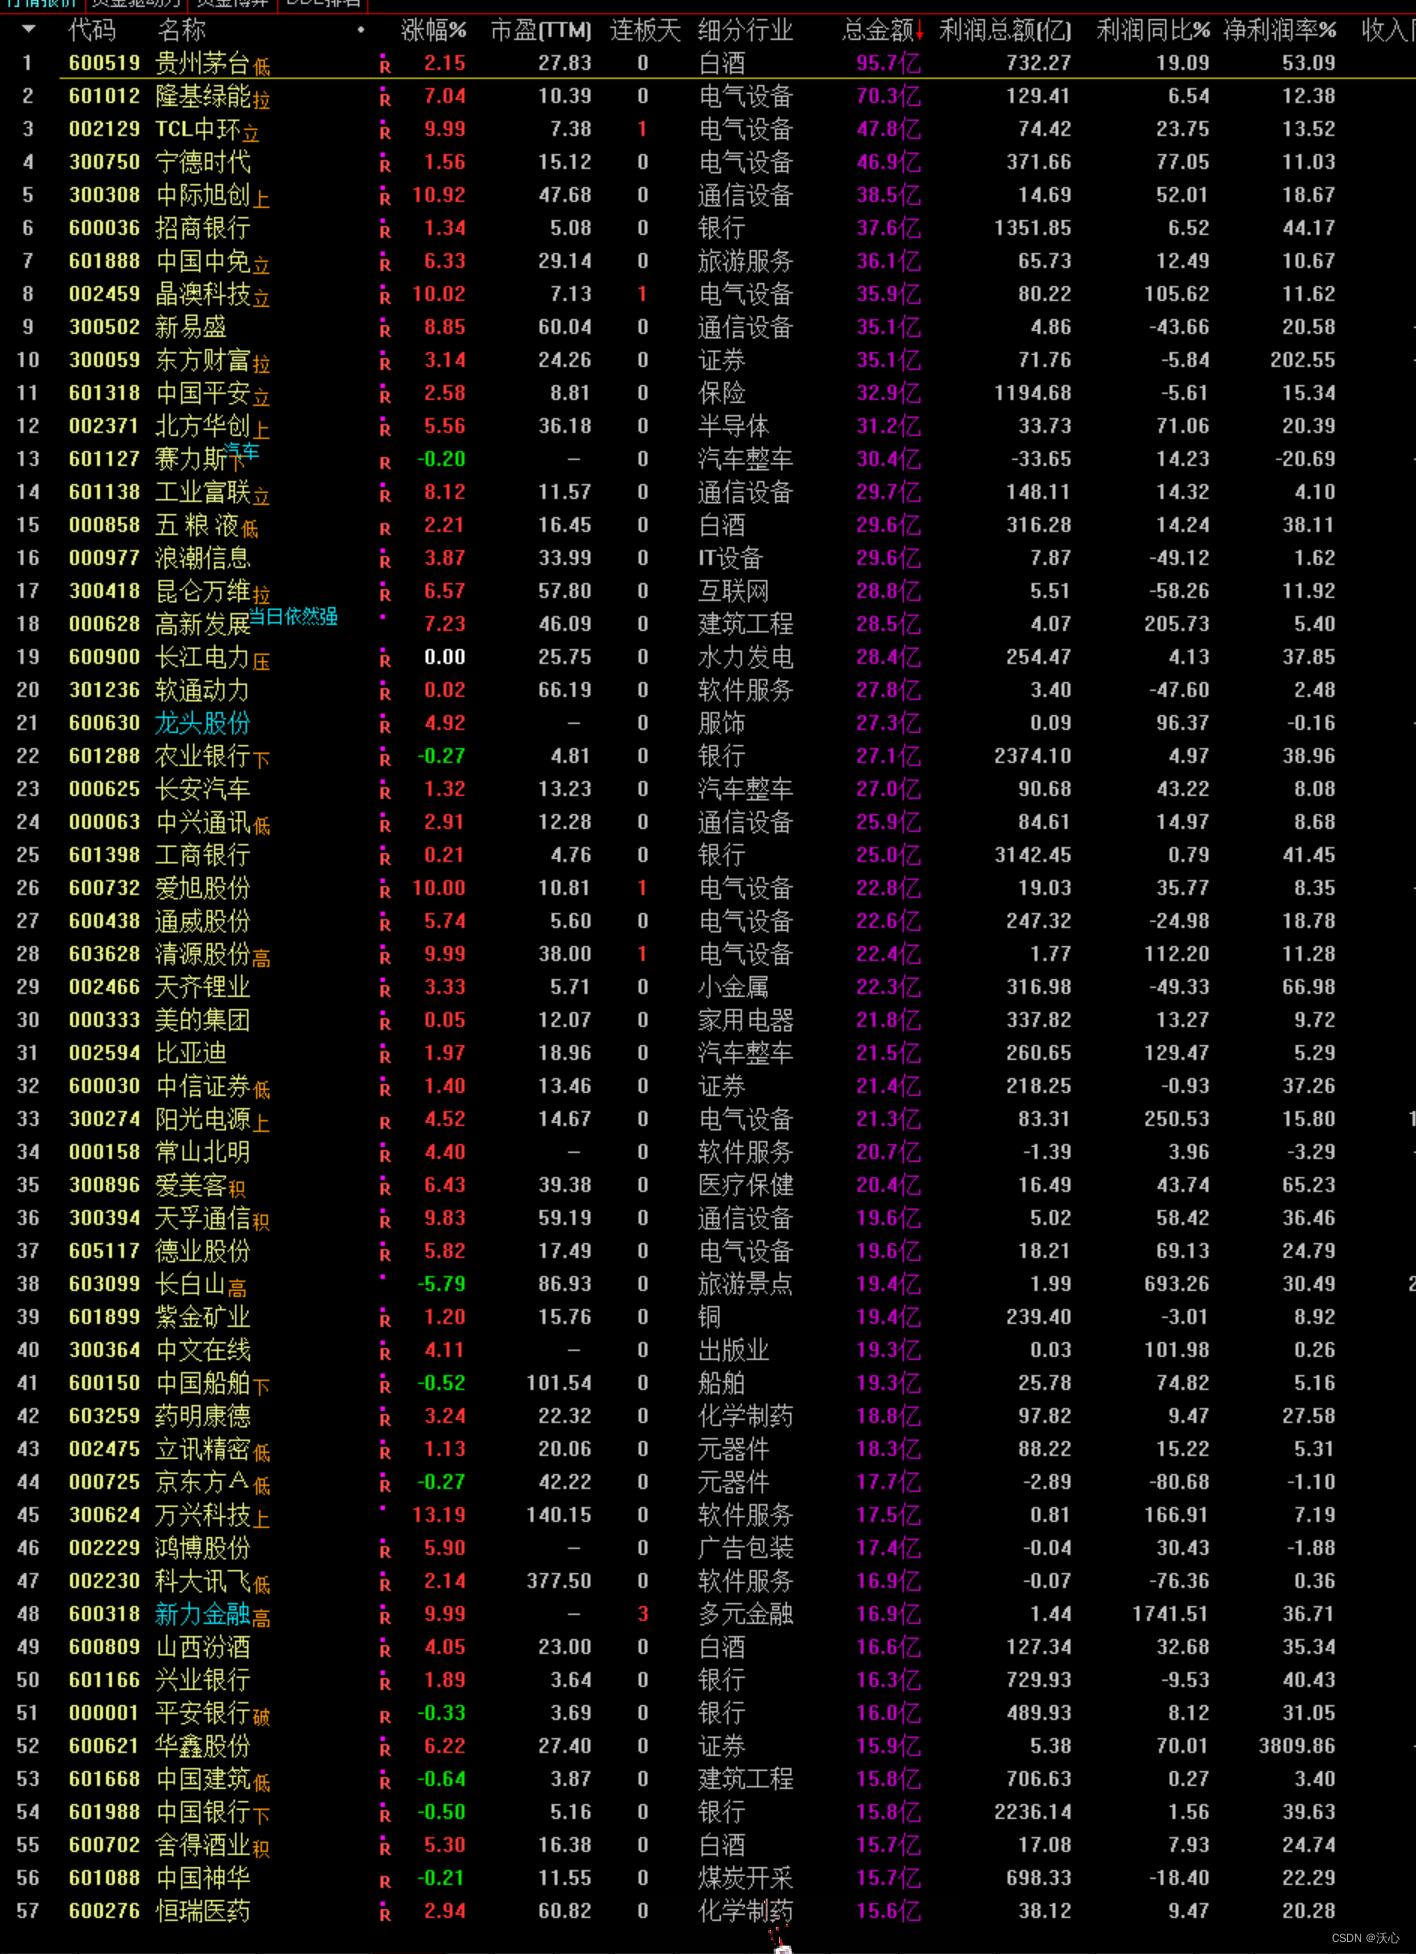
Task: Select stock name 比亚迪
Action: [191, 1053]
